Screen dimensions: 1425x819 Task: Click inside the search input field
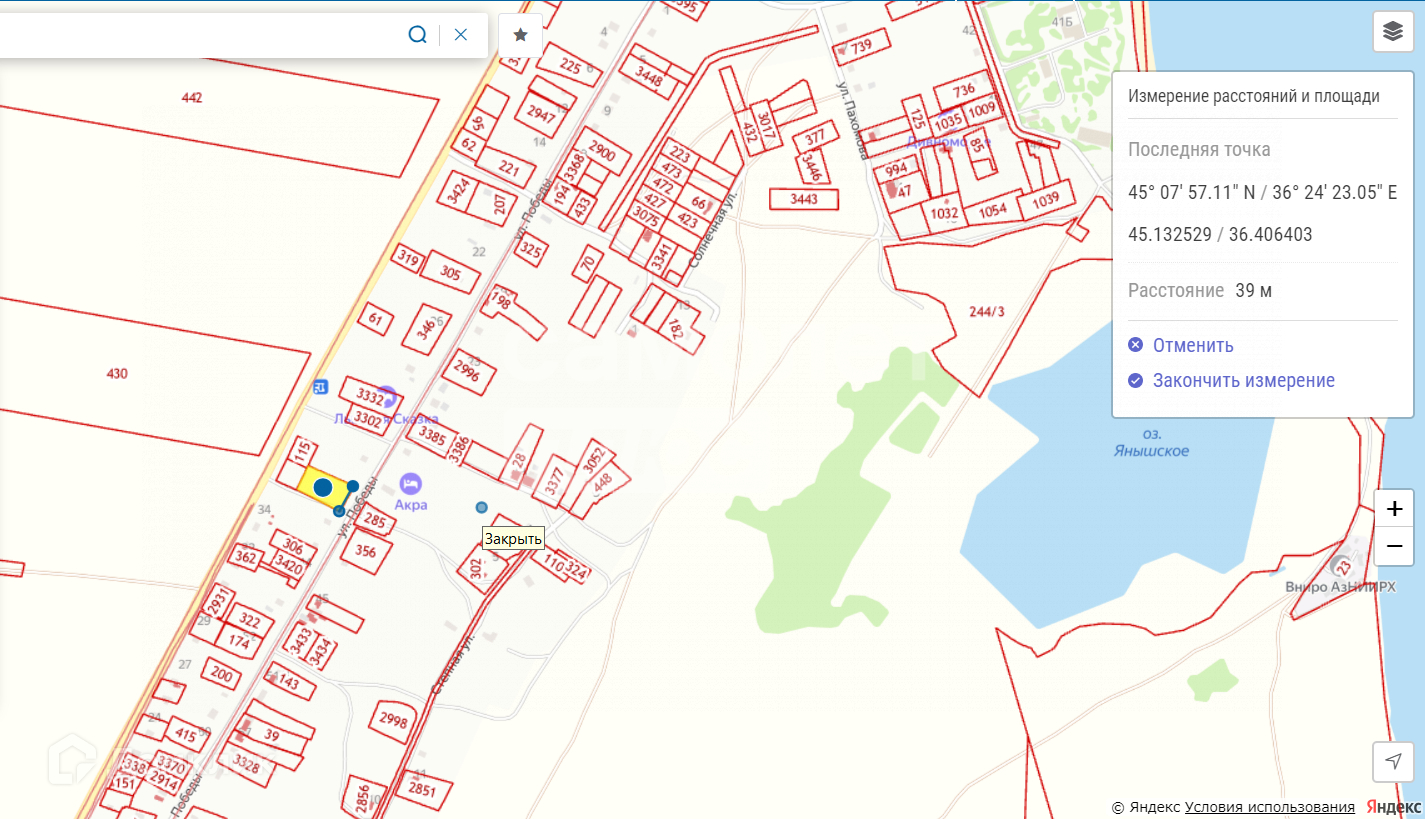pos(200,35)
